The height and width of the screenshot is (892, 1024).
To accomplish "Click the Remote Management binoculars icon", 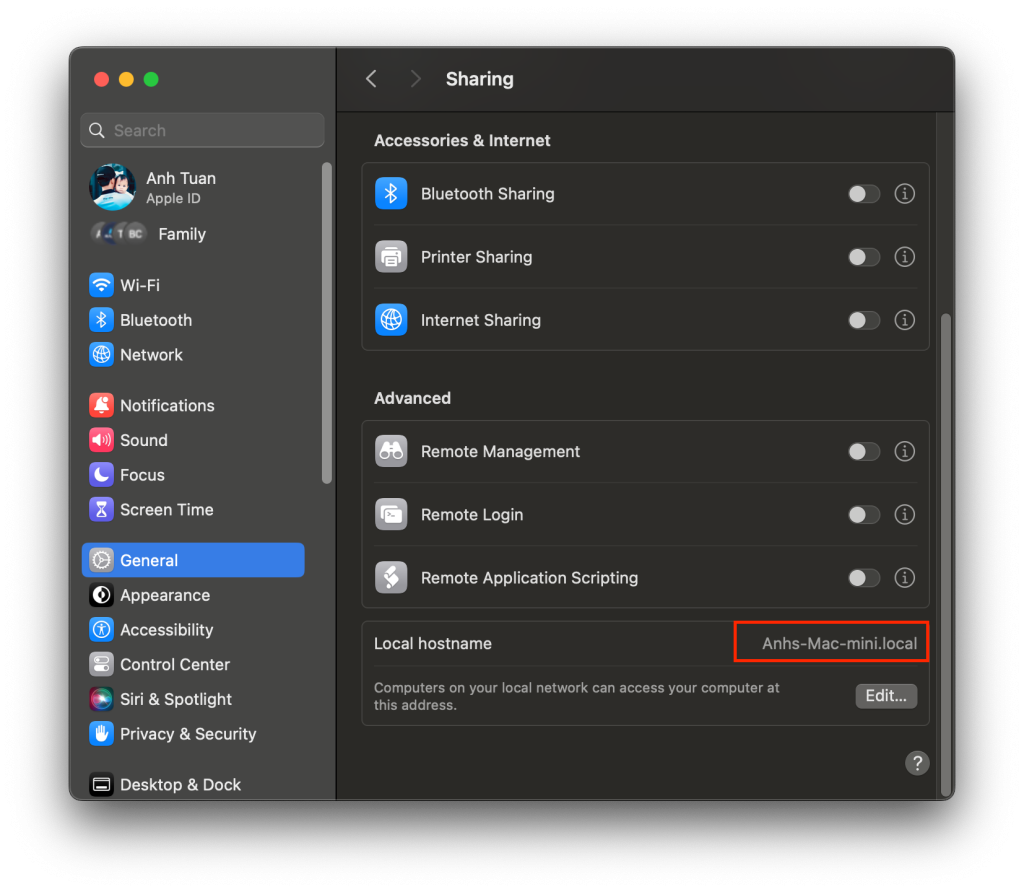I will click(x=391, y=452).
